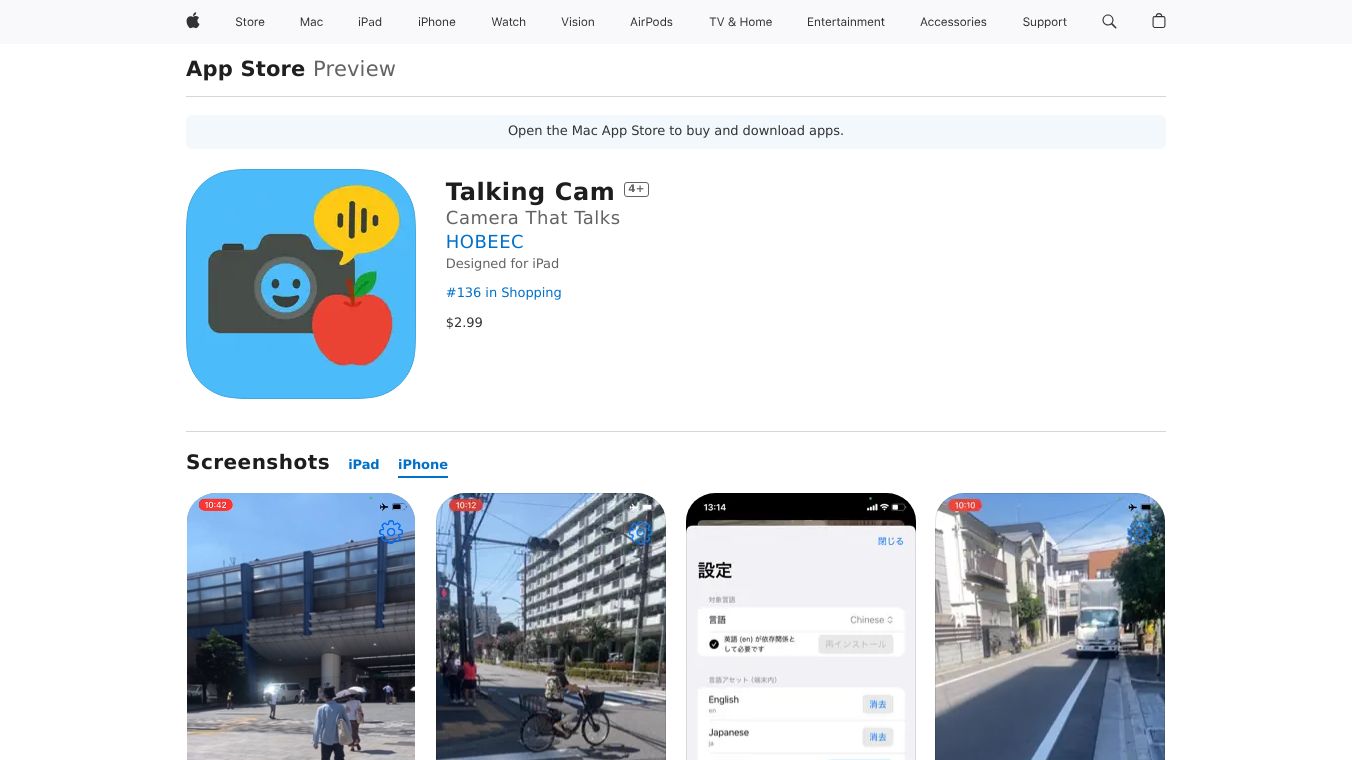Open the iPad menu in the navigation bar
This screenshot has width=1352, height=760.
370,22
